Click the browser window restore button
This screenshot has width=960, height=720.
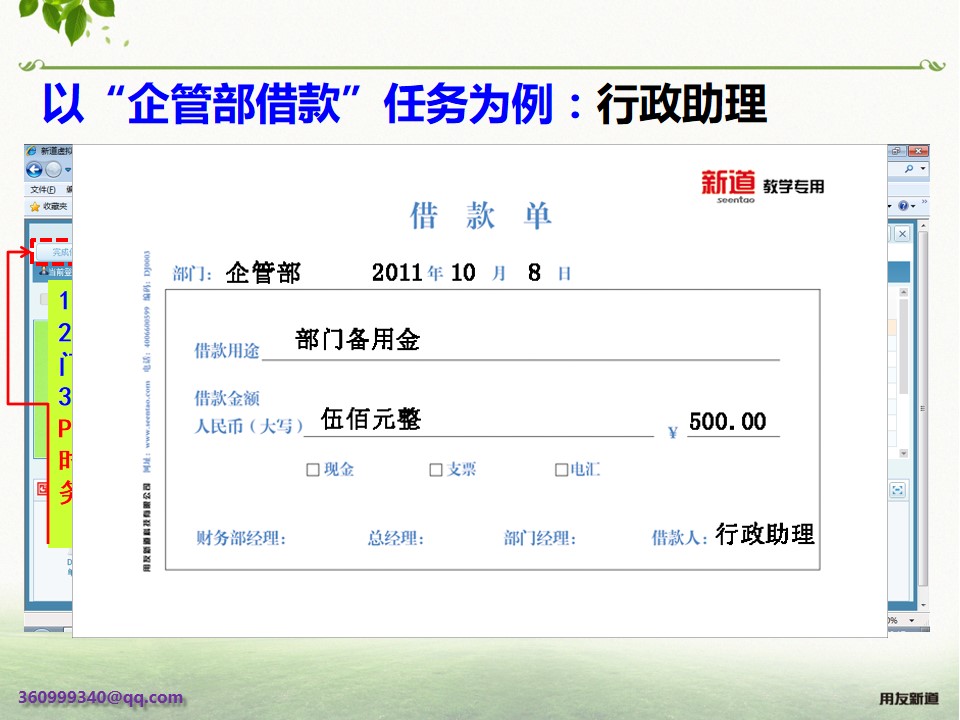click(896, 151)
